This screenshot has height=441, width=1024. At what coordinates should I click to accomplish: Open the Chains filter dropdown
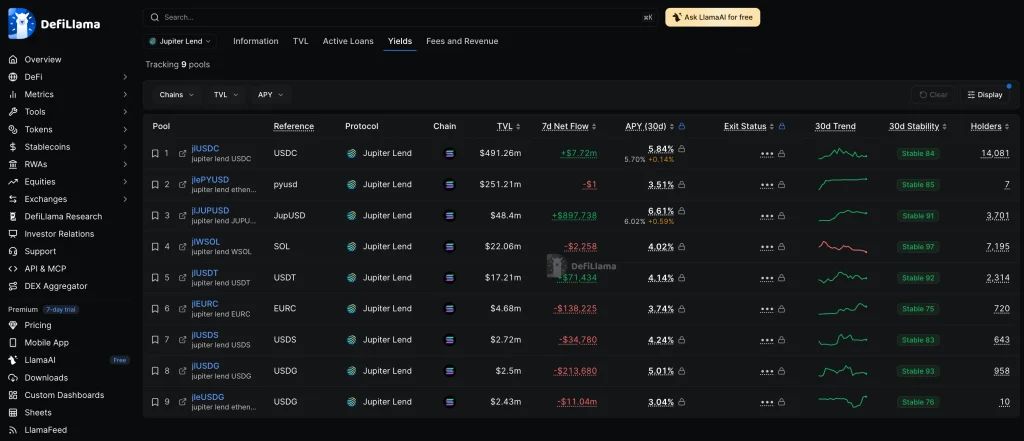pos(176,95)
